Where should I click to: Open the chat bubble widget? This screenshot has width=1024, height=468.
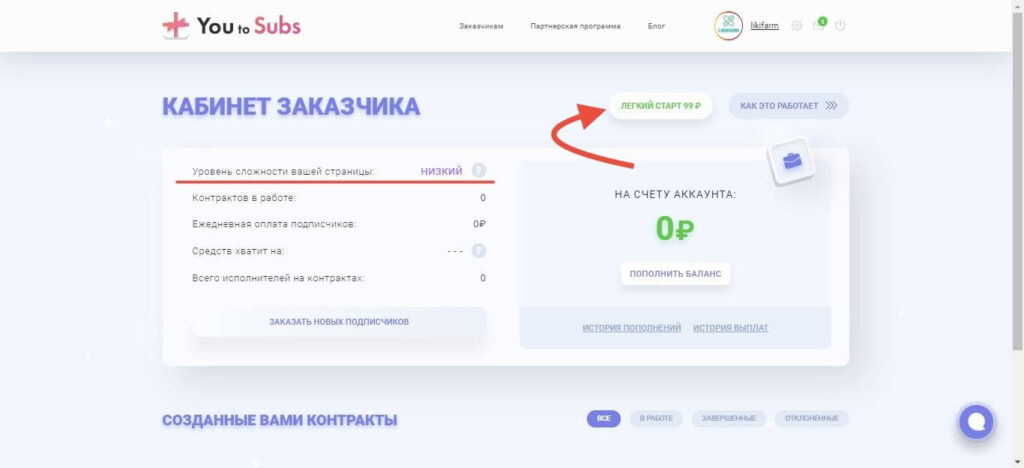[976, 422]
